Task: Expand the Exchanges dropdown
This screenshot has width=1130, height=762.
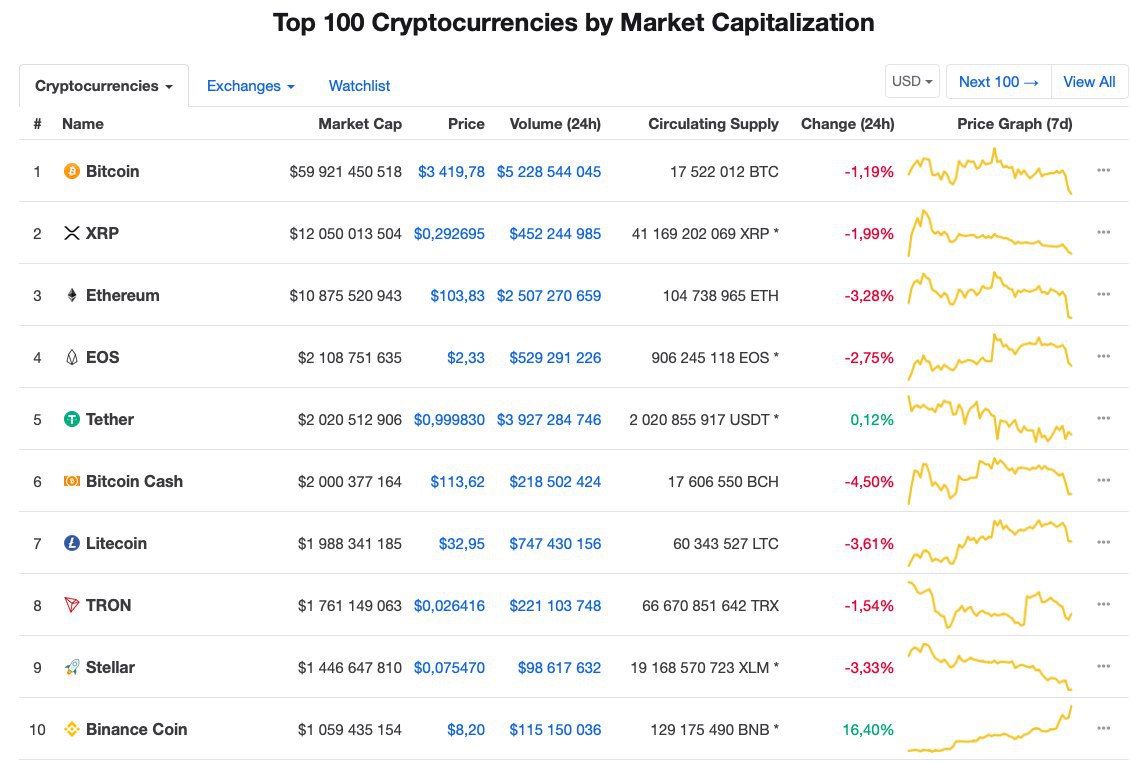Action: tap(250, 86)
